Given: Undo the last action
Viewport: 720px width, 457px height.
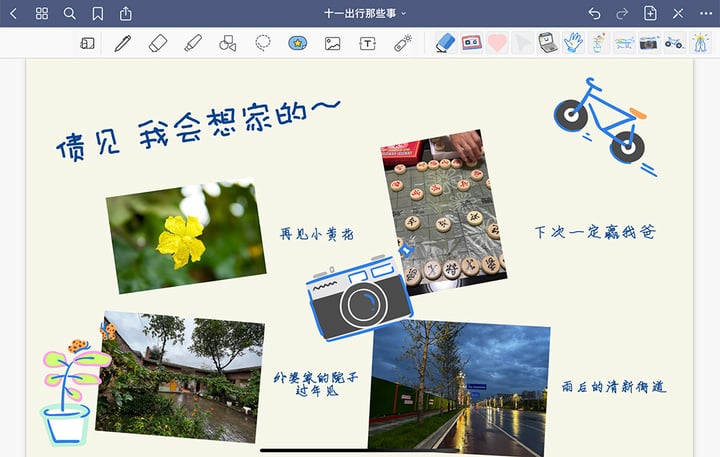Looking at the screenshot, I should (x=594, y=13).
